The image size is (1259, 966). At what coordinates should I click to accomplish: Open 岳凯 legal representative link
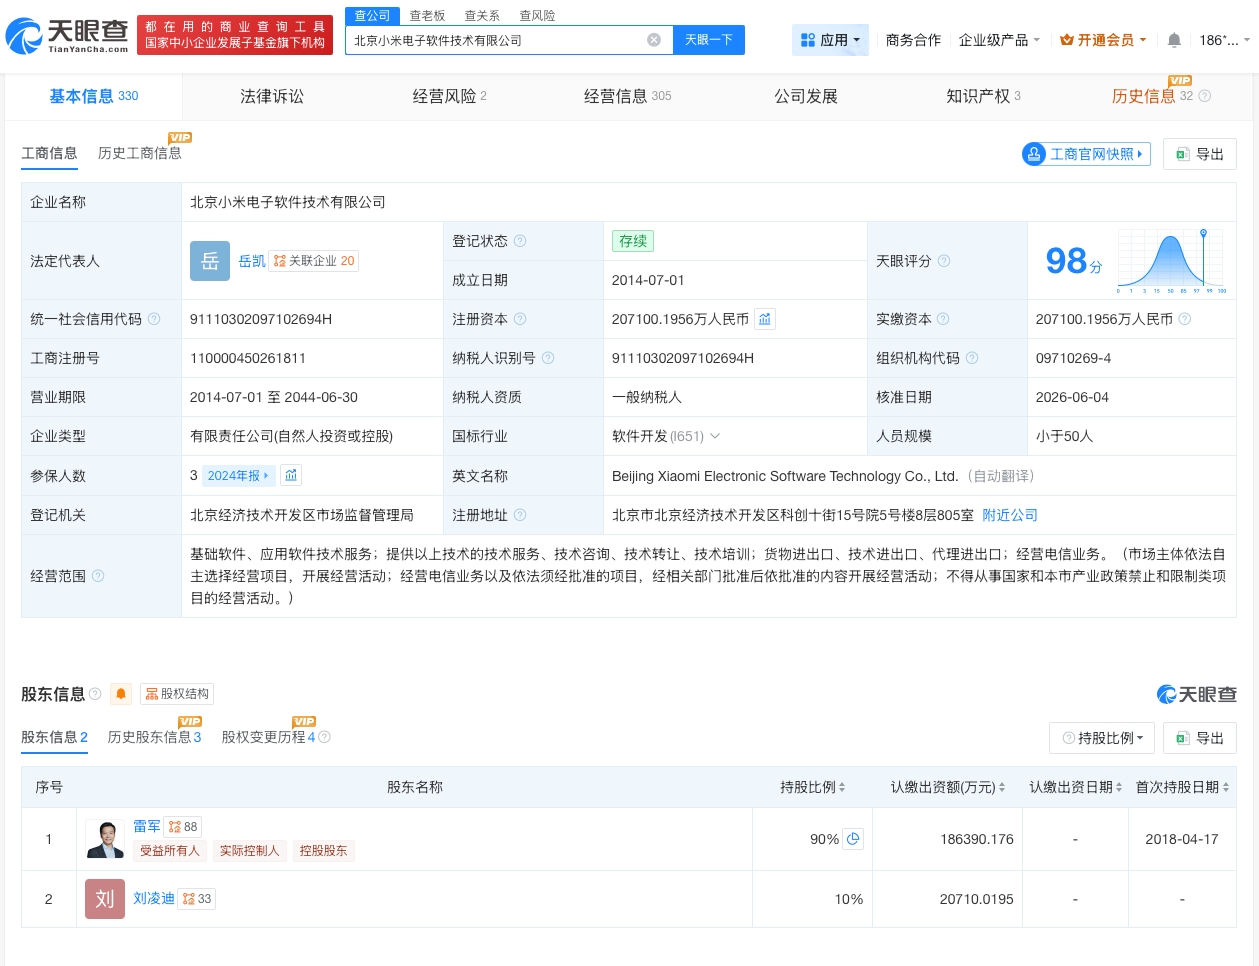[x=252, y=261]
